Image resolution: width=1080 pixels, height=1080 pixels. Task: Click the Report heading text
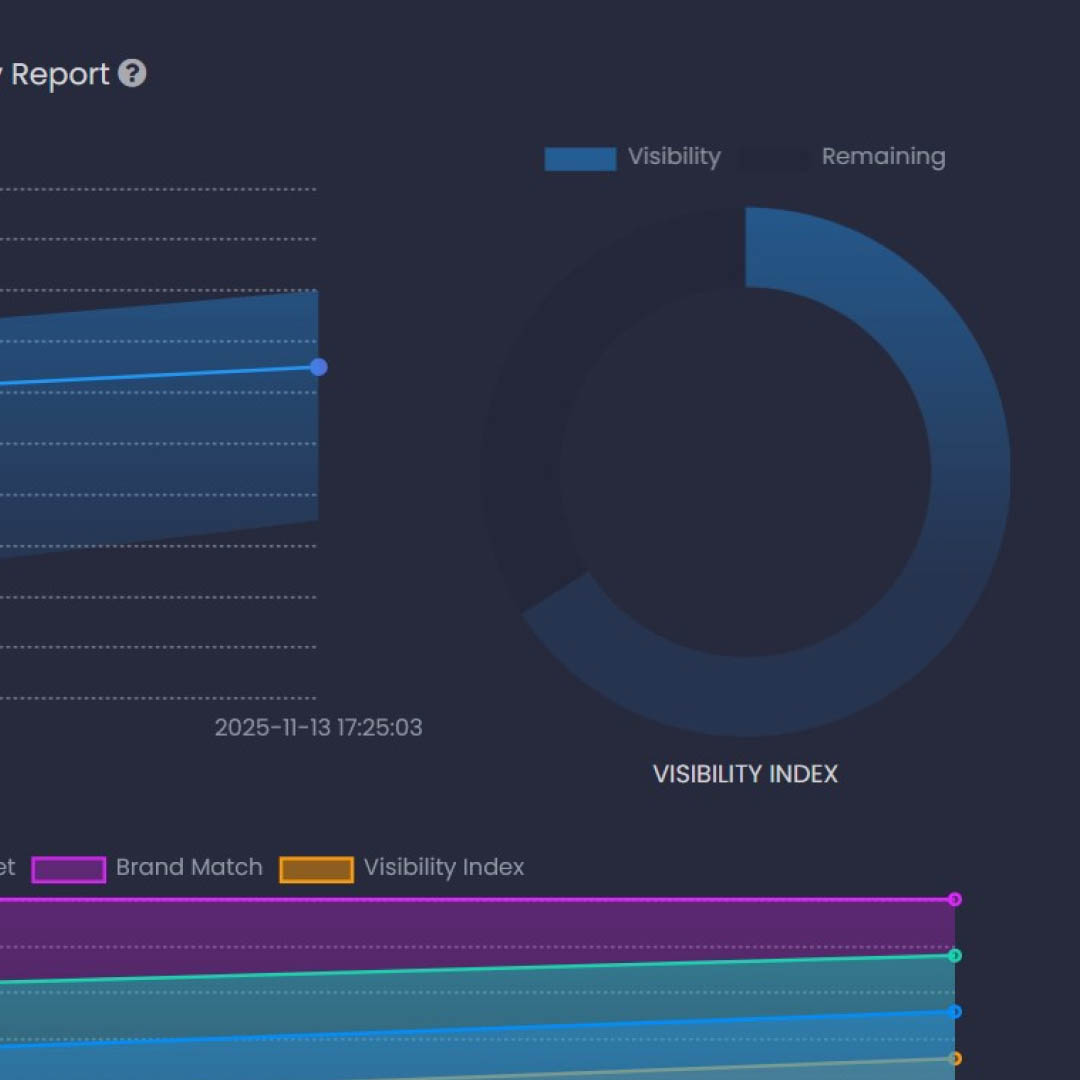[59, 74]
